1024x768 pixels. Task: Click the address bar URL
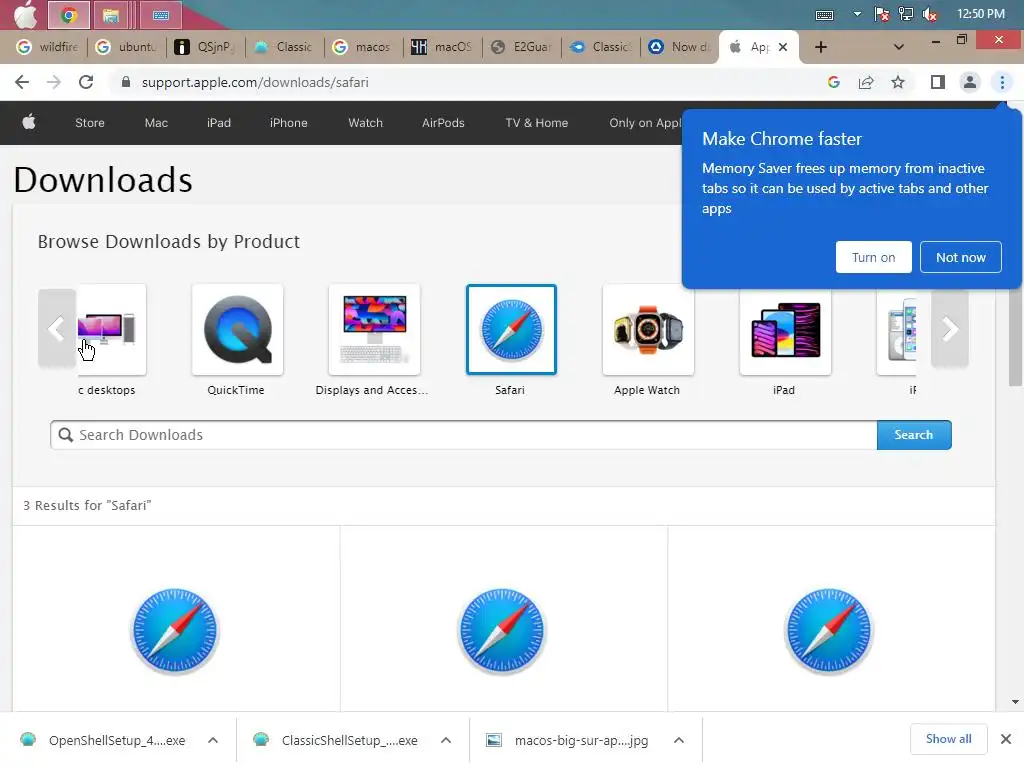point(255,82)
